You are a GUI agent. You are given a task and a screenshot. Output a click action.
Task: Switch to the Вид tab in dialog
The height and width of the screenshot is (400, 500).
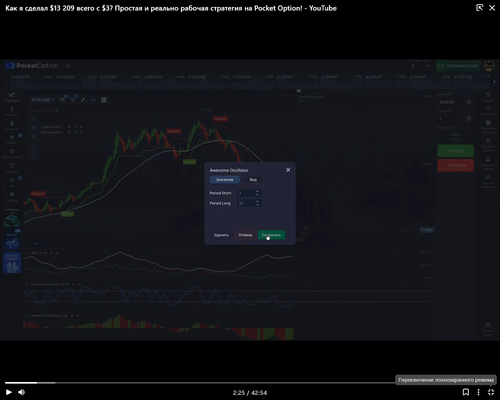tap(253, 180)
